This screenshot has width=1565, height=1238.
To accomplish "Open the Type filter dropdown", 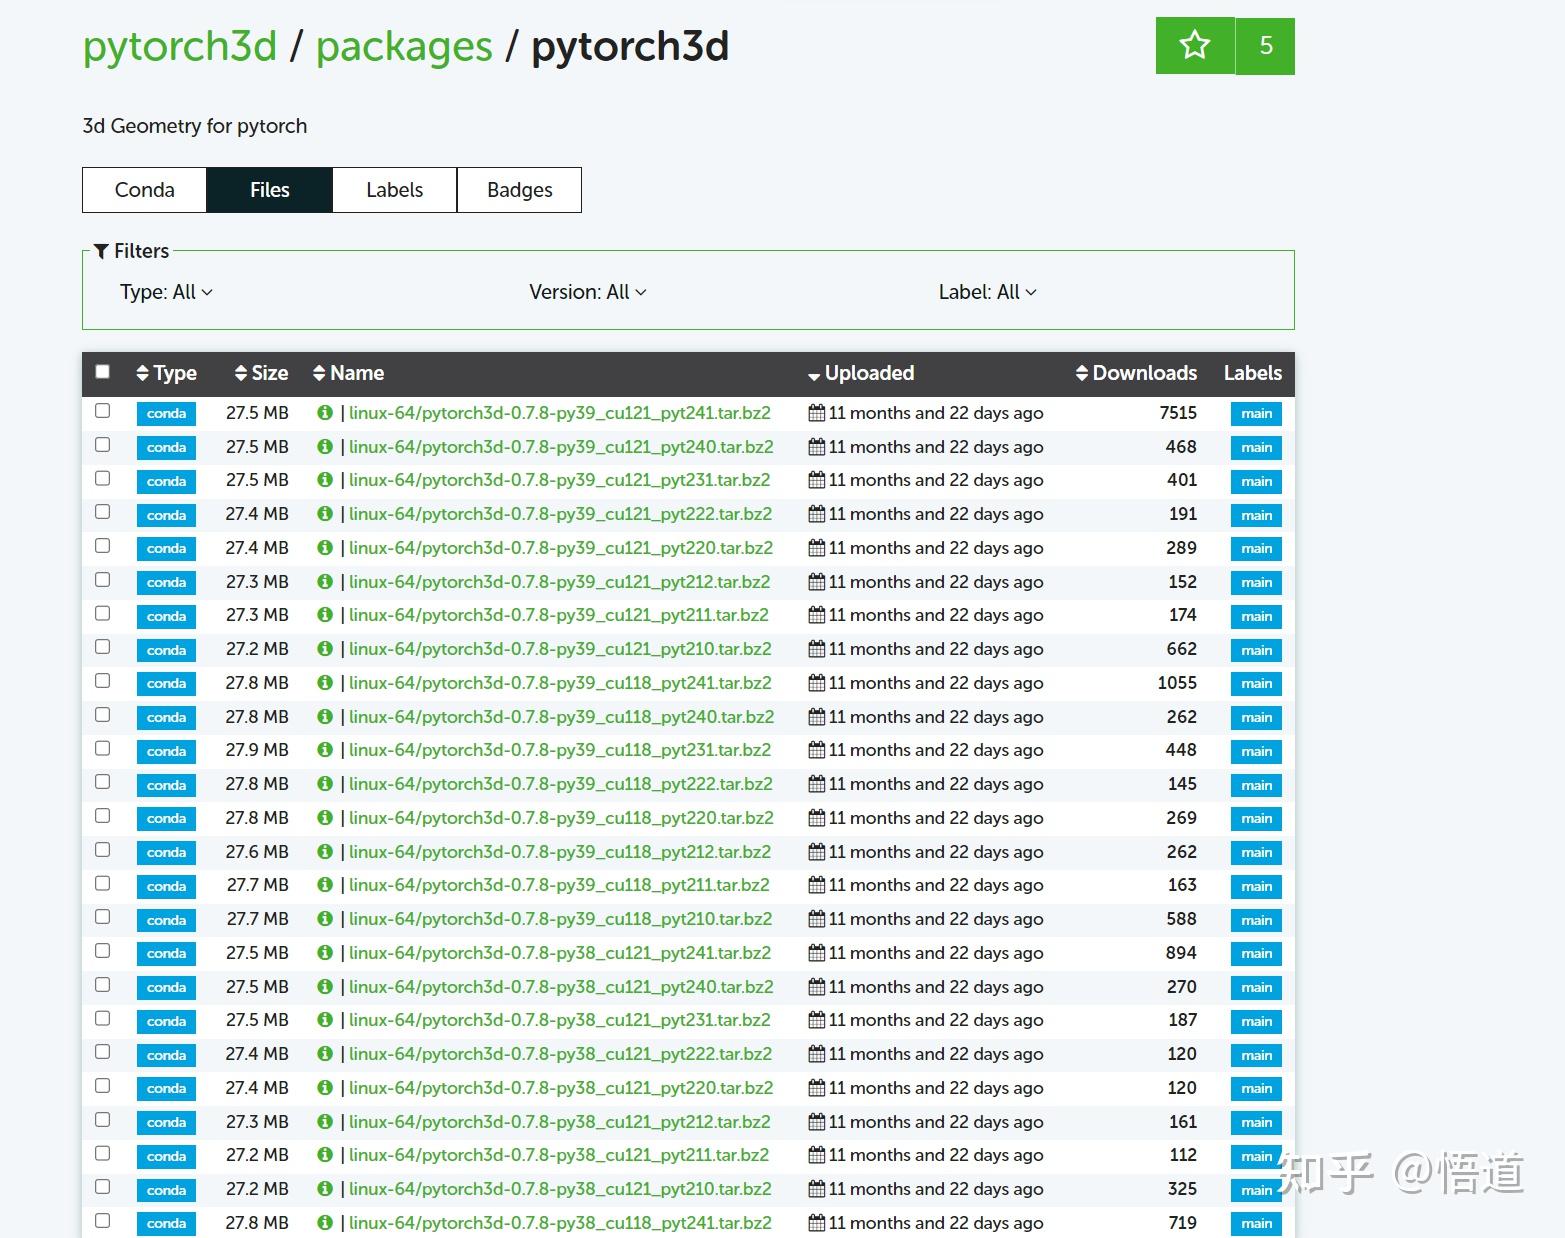I will pyautogui.click(x=167, y=292).
